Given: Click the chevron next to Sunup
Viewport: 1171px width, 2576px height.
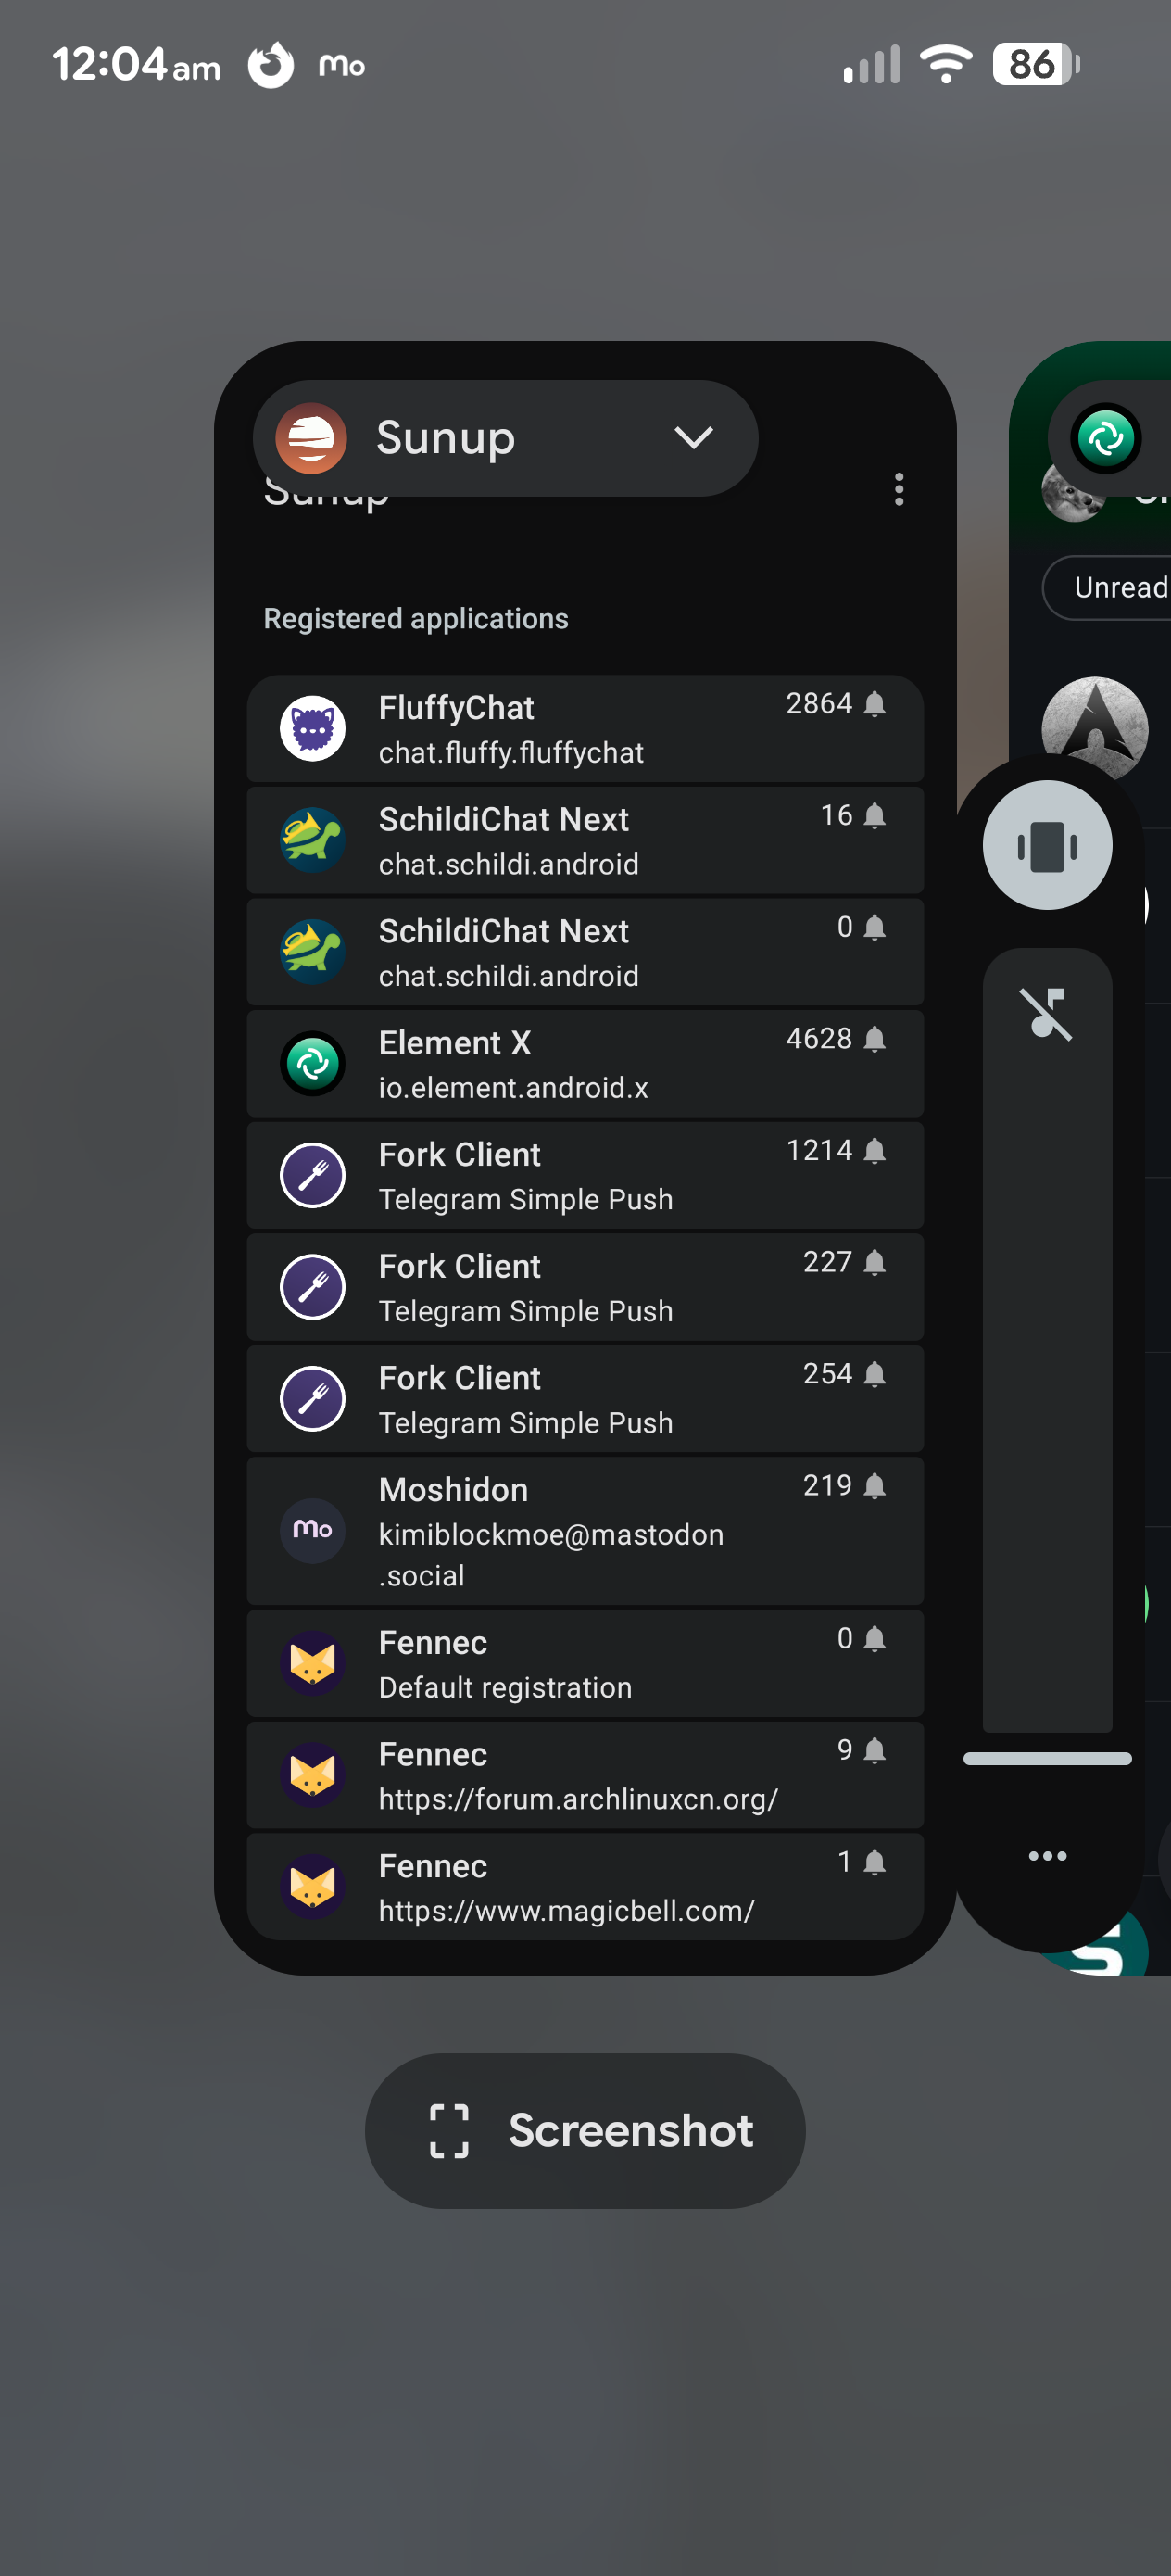Looking at the screenshot, I should pyautogui.click(x=693, y=438).
